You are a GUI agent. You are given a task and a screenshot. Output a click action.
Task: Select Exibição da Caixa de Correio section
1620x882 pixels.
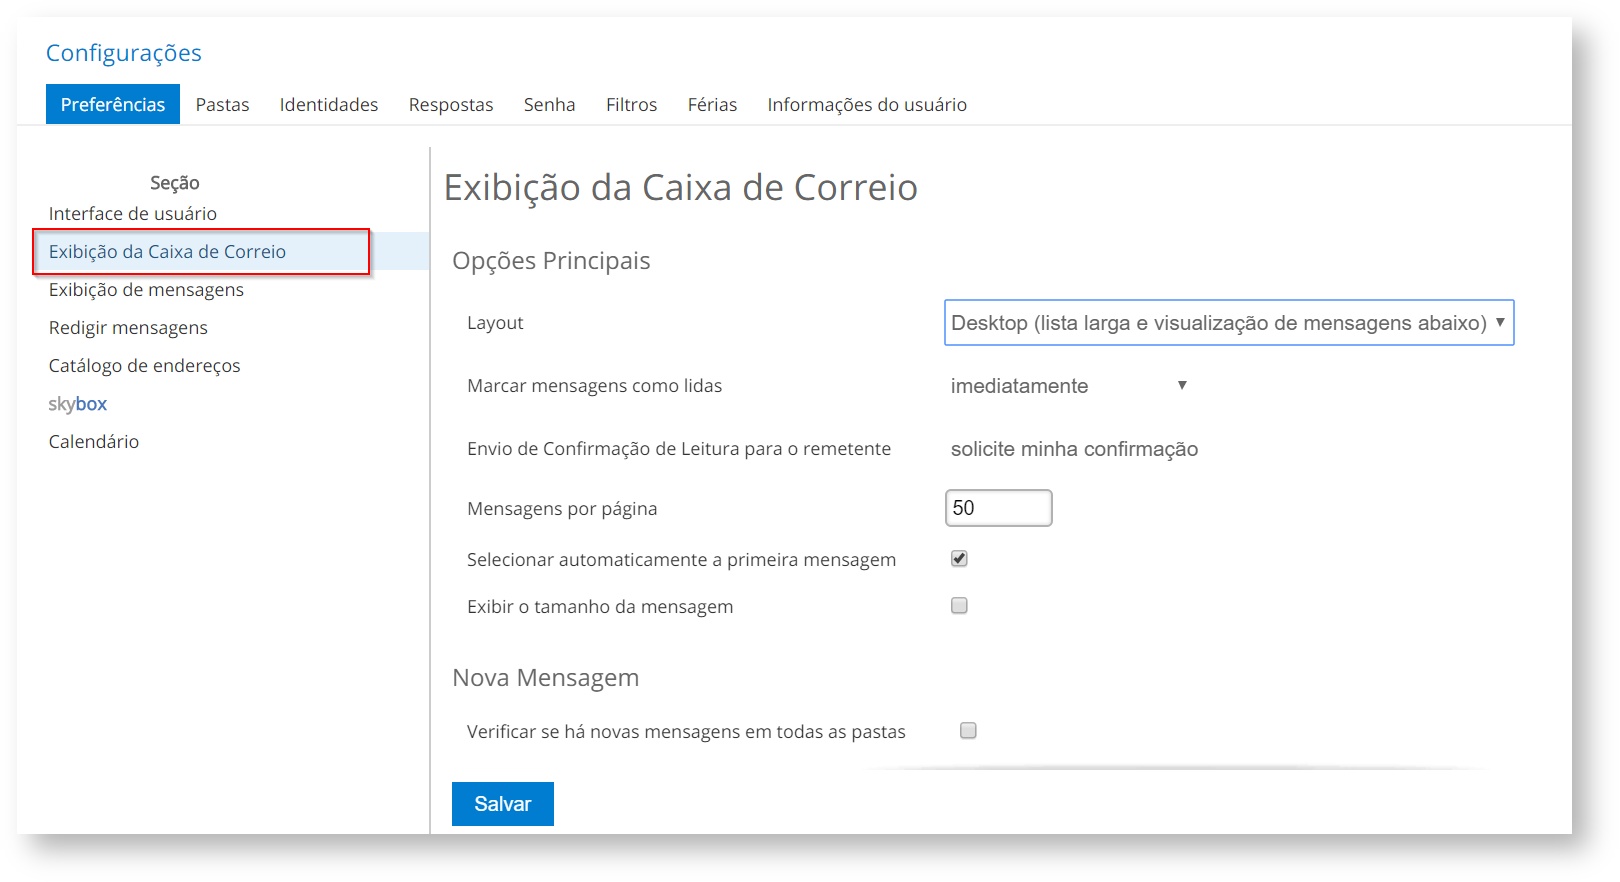[x=167, y=252]
